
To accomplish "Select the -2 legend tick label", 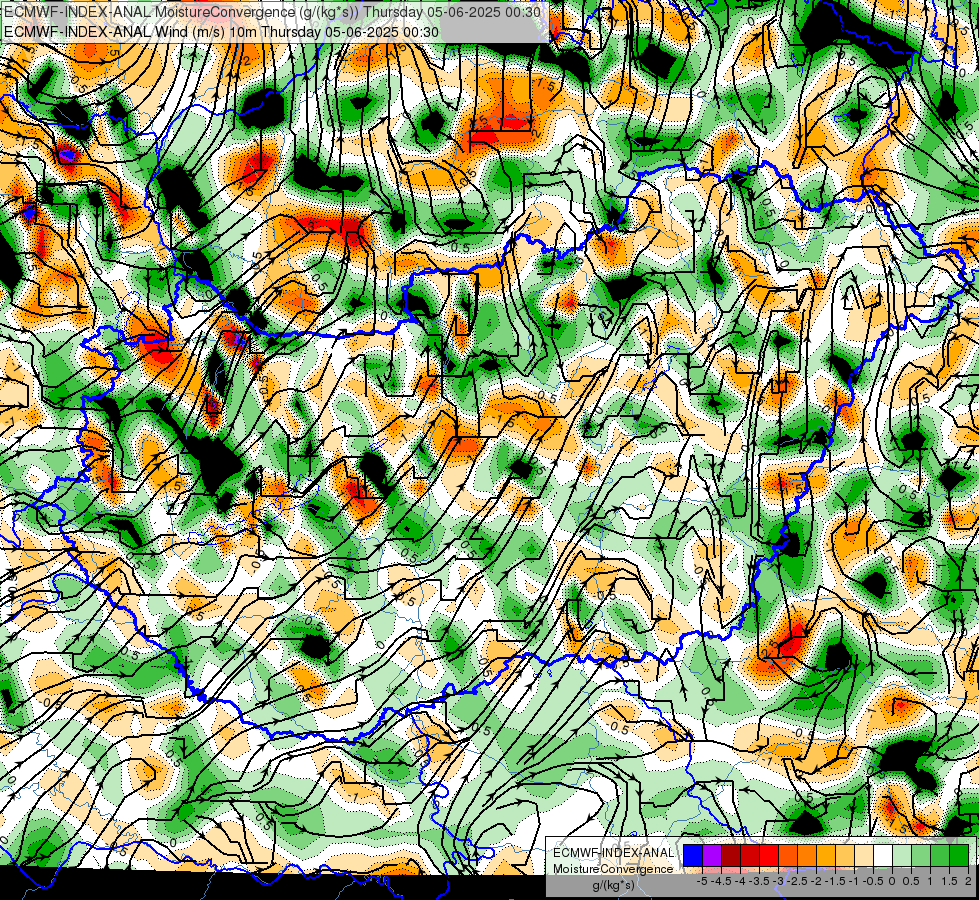I will click(x=816, y=881).
